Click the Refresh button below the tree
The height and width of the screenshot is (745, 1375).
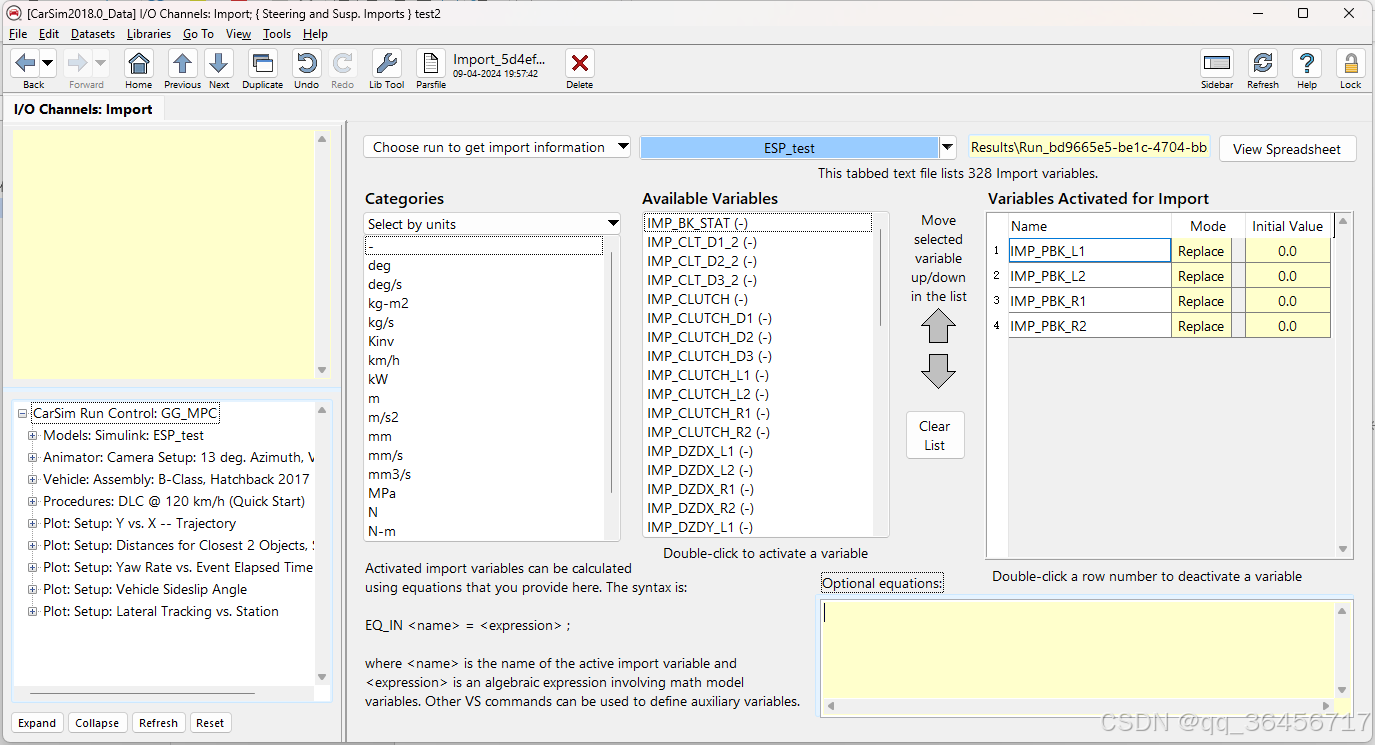click(x=158, y=723)
